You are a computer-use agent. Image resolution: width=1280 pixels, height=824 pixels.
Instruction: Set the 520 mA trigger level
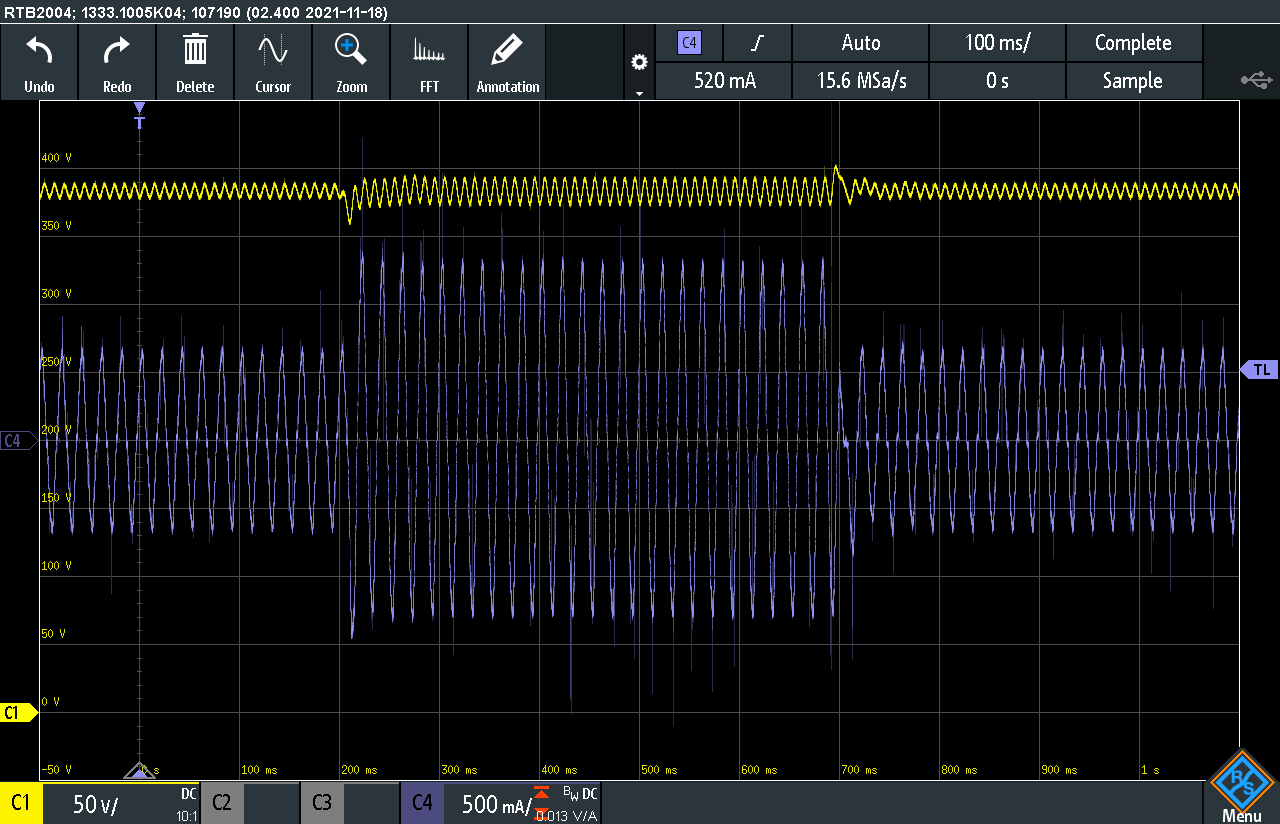(x=724, y=81)
